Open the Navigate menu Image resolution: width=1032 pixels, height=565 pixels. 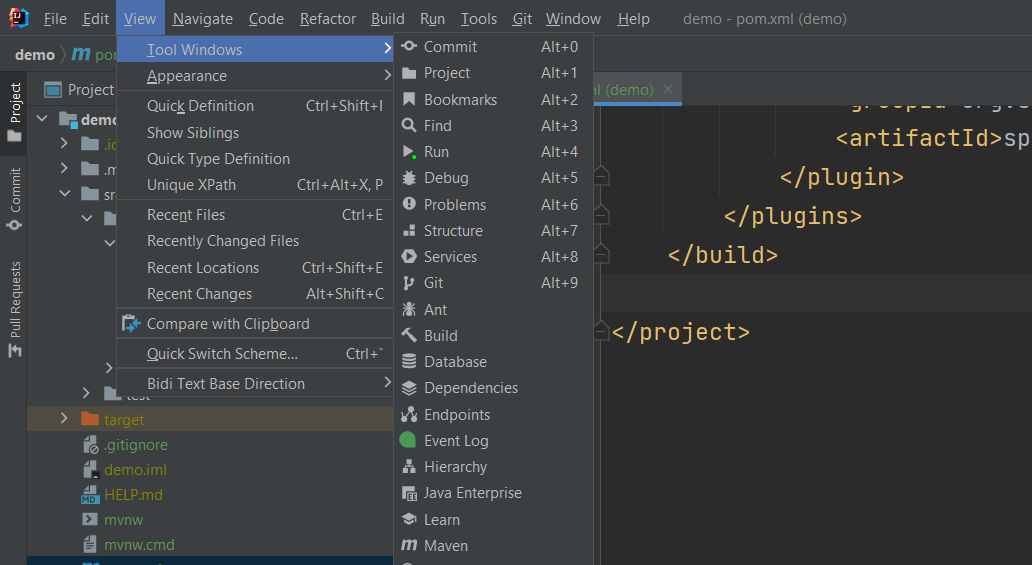[203, 18]
